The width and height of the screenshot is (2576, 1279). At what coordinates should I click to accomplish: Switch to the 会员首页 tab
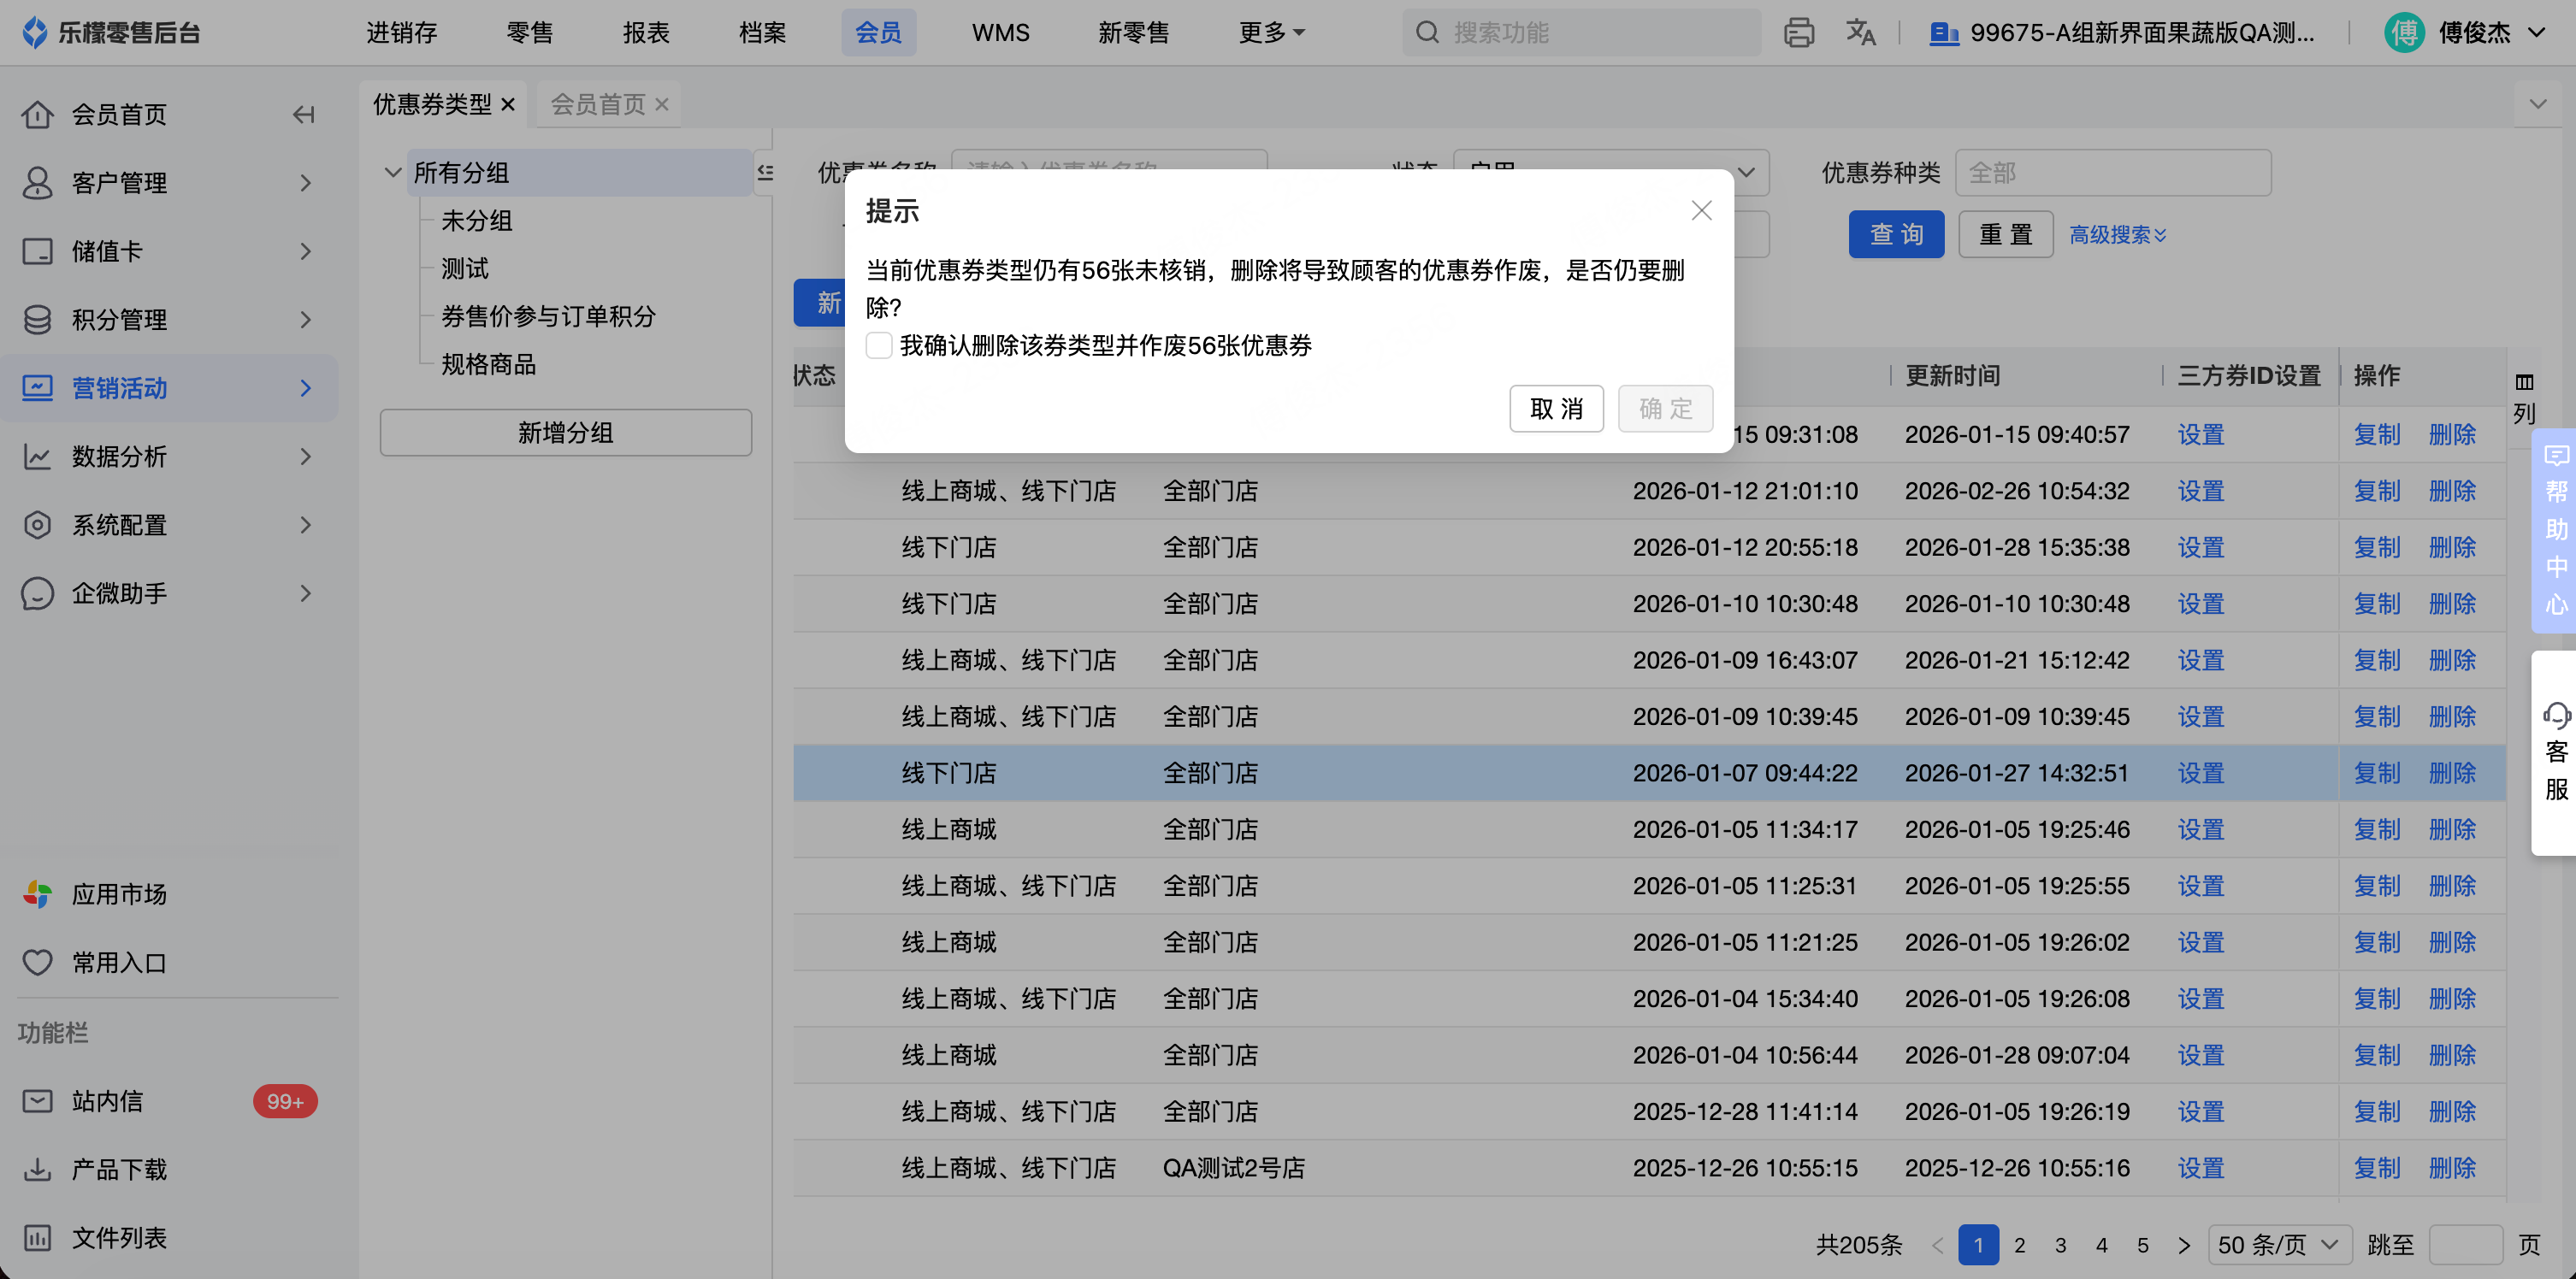coord(598,104)
